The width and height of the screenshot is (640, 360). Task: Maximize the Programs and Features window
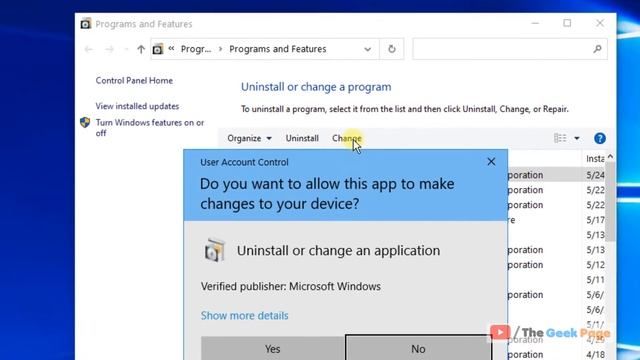click(567, 23)
